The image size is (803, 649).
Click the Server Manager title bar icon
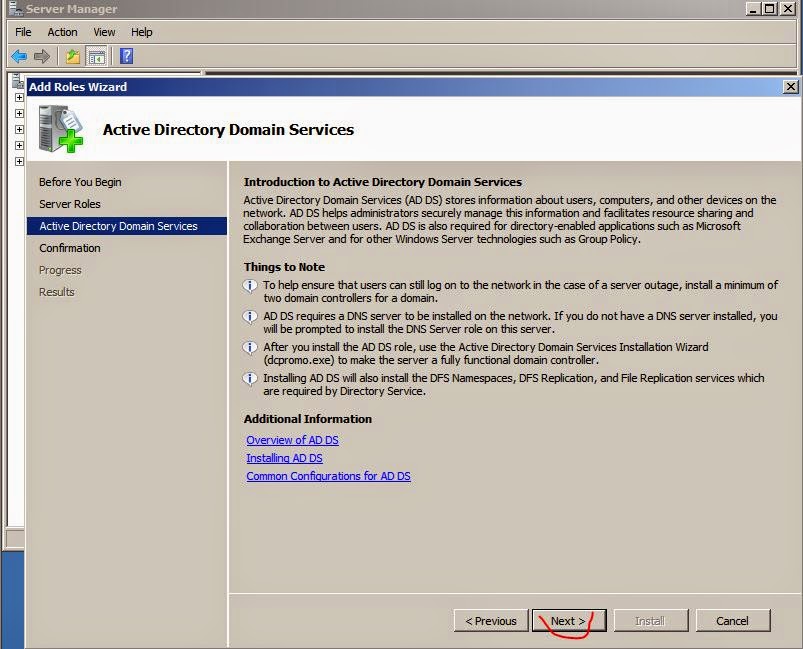coord(15,8)
